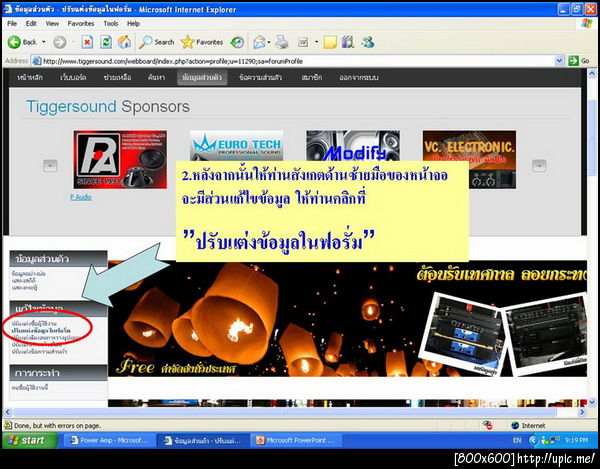Print the page using printer icon
The image size is (600, 469).
pos(282,42)
